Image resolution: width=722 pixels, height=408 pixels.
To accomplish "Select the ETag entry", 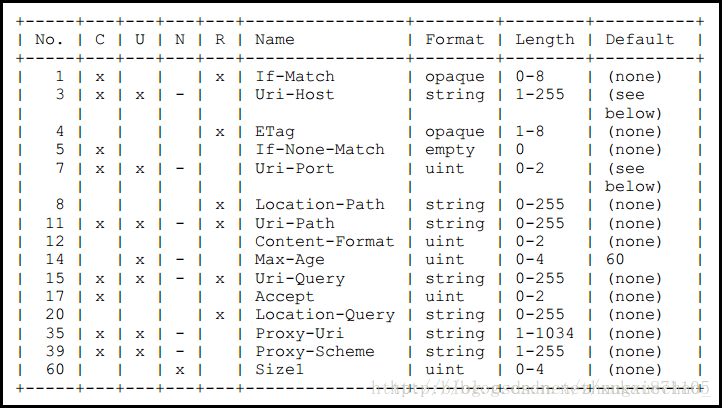I will click(x=274, y=132).
